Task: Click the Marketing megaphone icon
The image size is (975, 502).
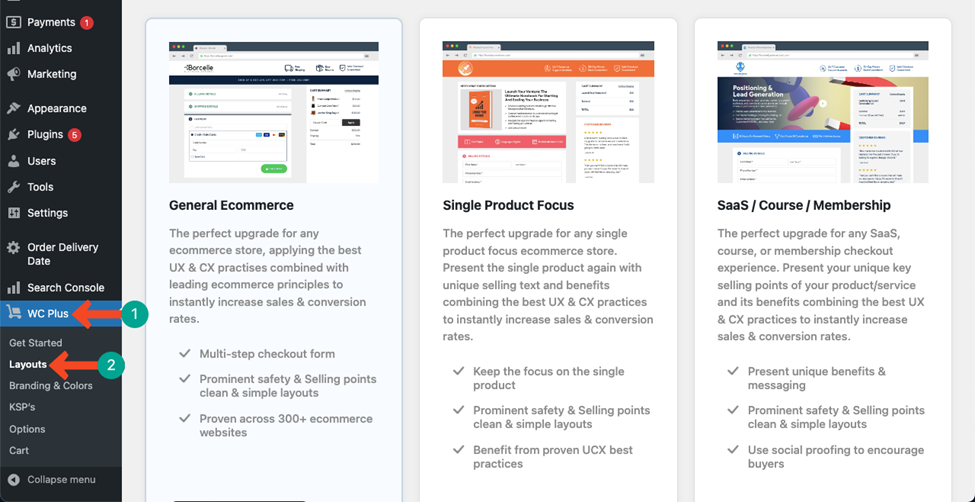Action: coord(14,75)
